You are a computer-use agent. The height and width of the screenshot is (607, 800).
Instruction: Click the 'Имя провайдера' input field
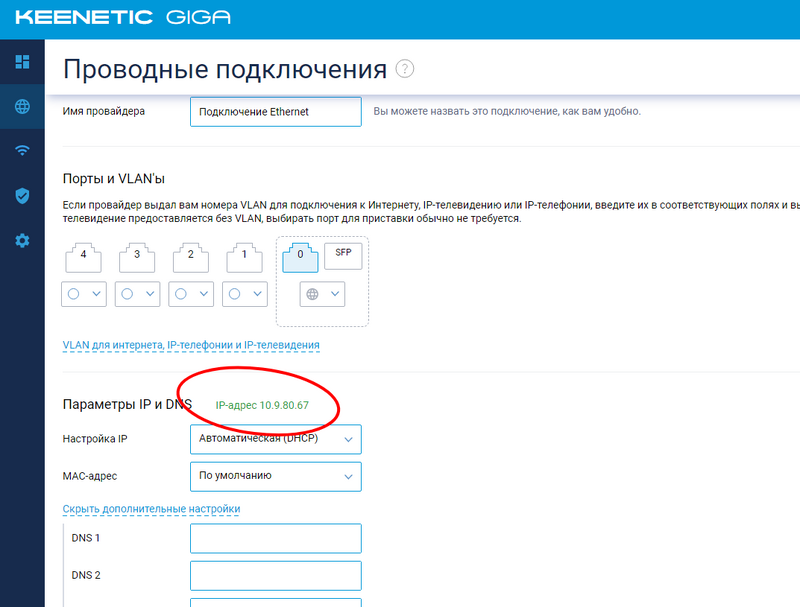click(x=275, y=112)
